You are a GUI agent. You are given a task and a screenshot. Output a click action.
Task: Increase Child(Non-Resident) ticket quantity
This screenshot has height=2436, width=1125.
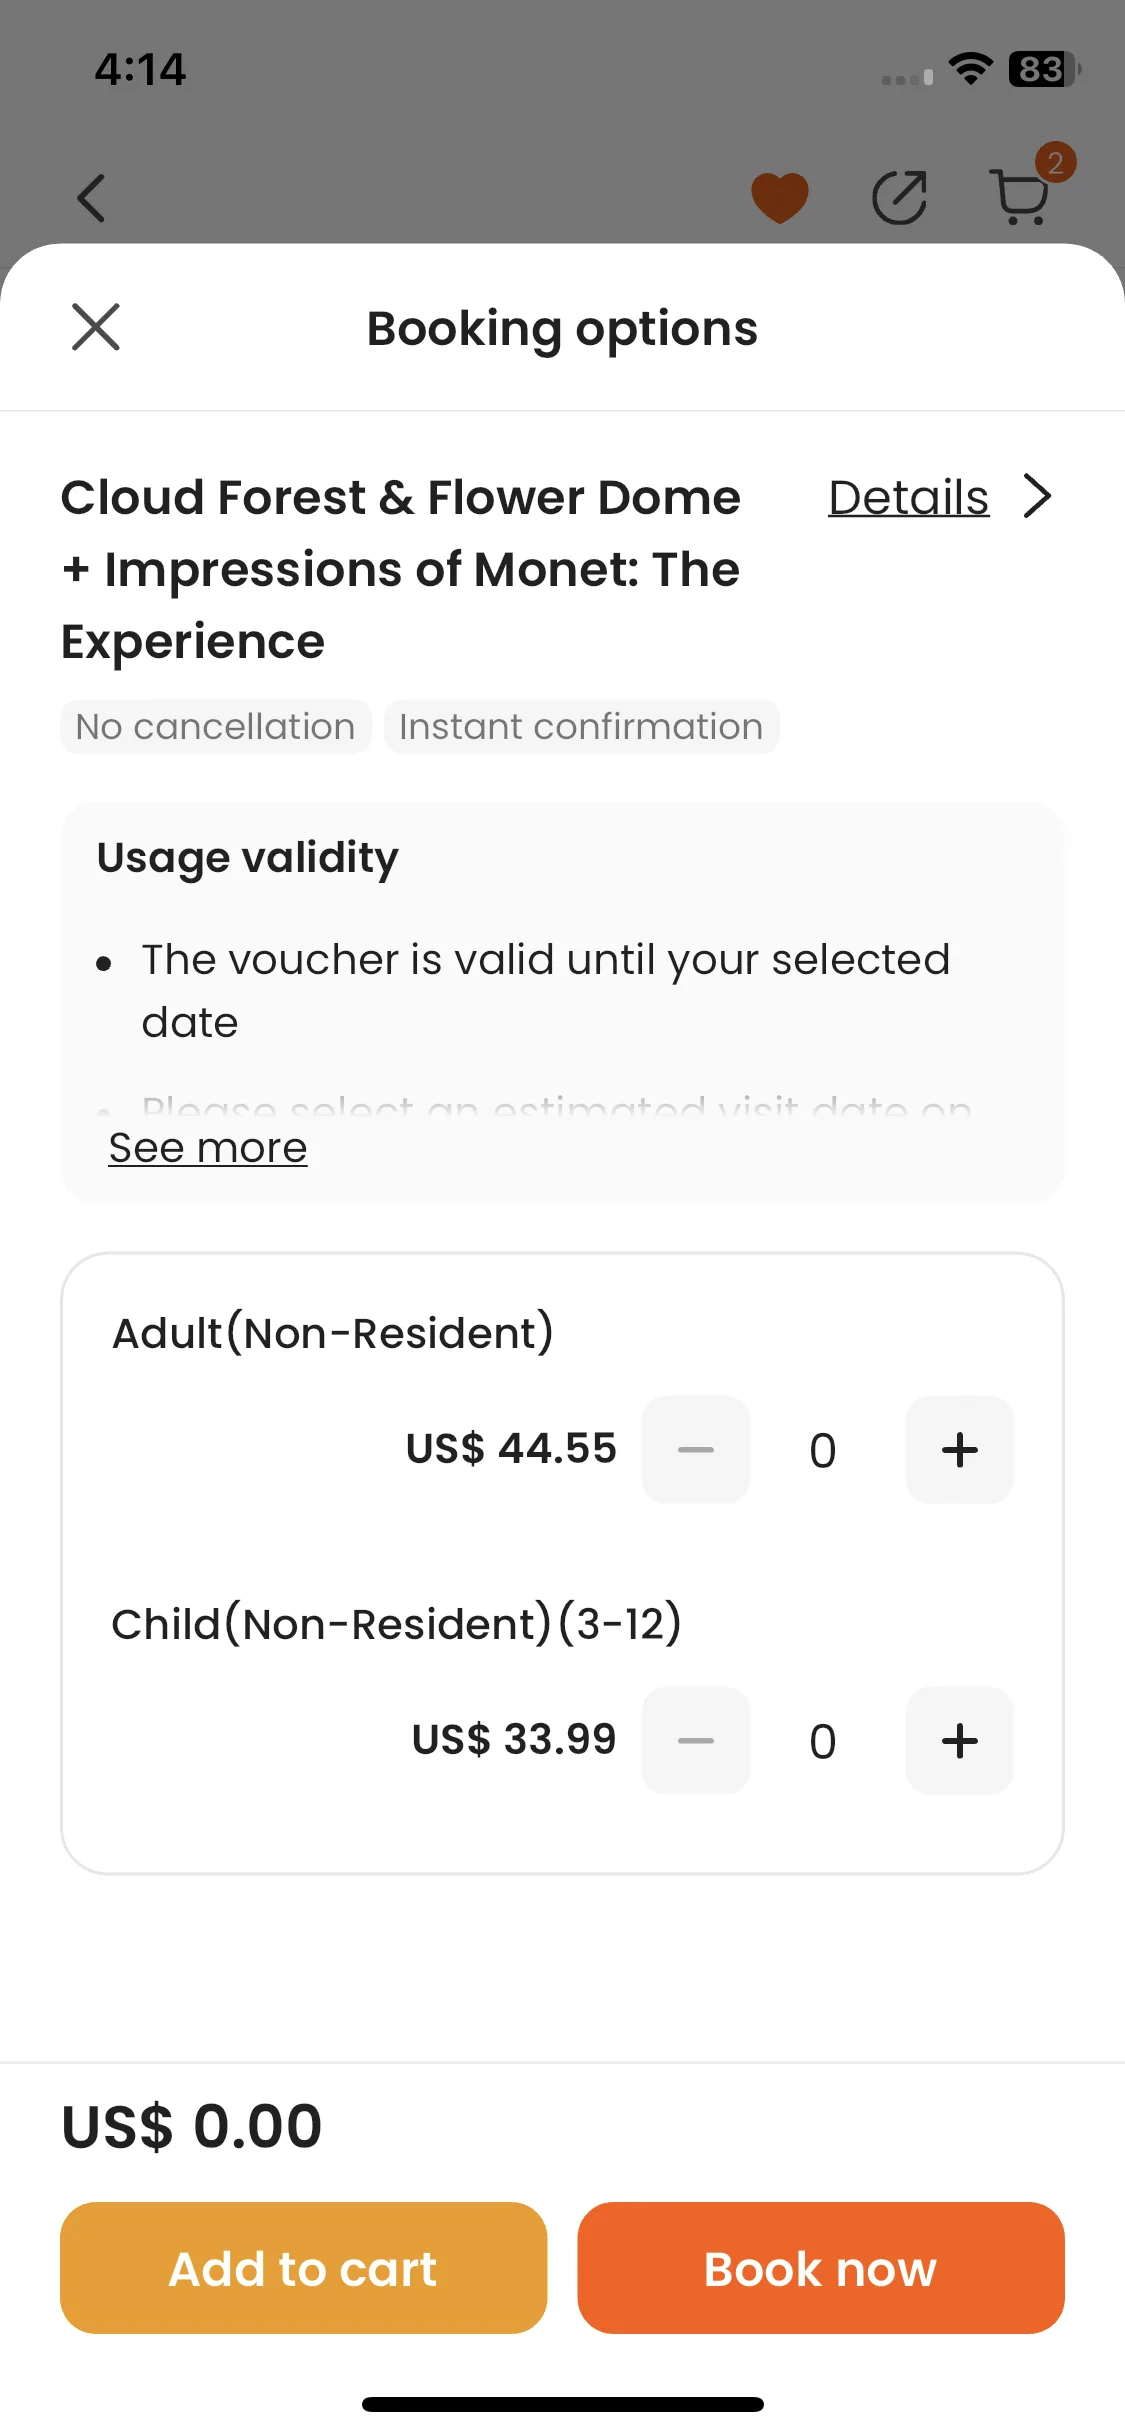960,1740
